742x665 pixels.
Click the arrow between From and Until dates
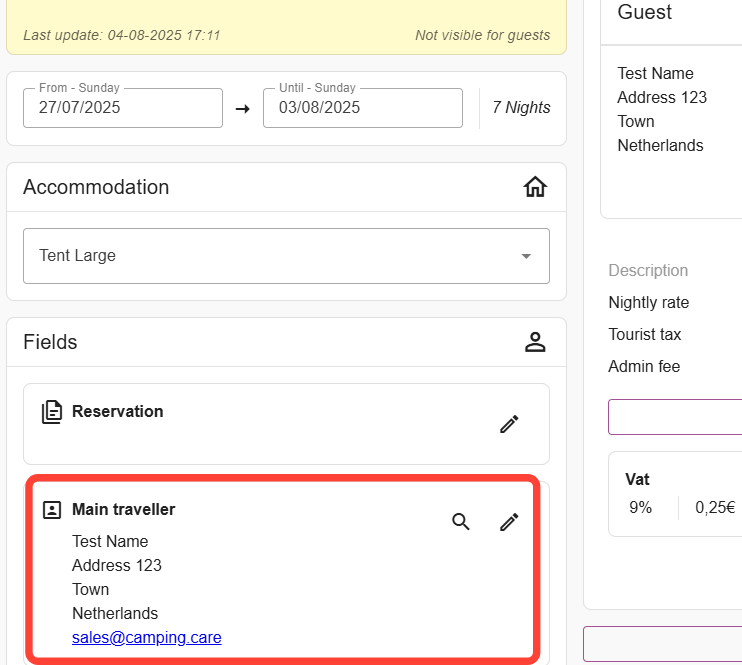pyautogui.click(x=243, y=108)
